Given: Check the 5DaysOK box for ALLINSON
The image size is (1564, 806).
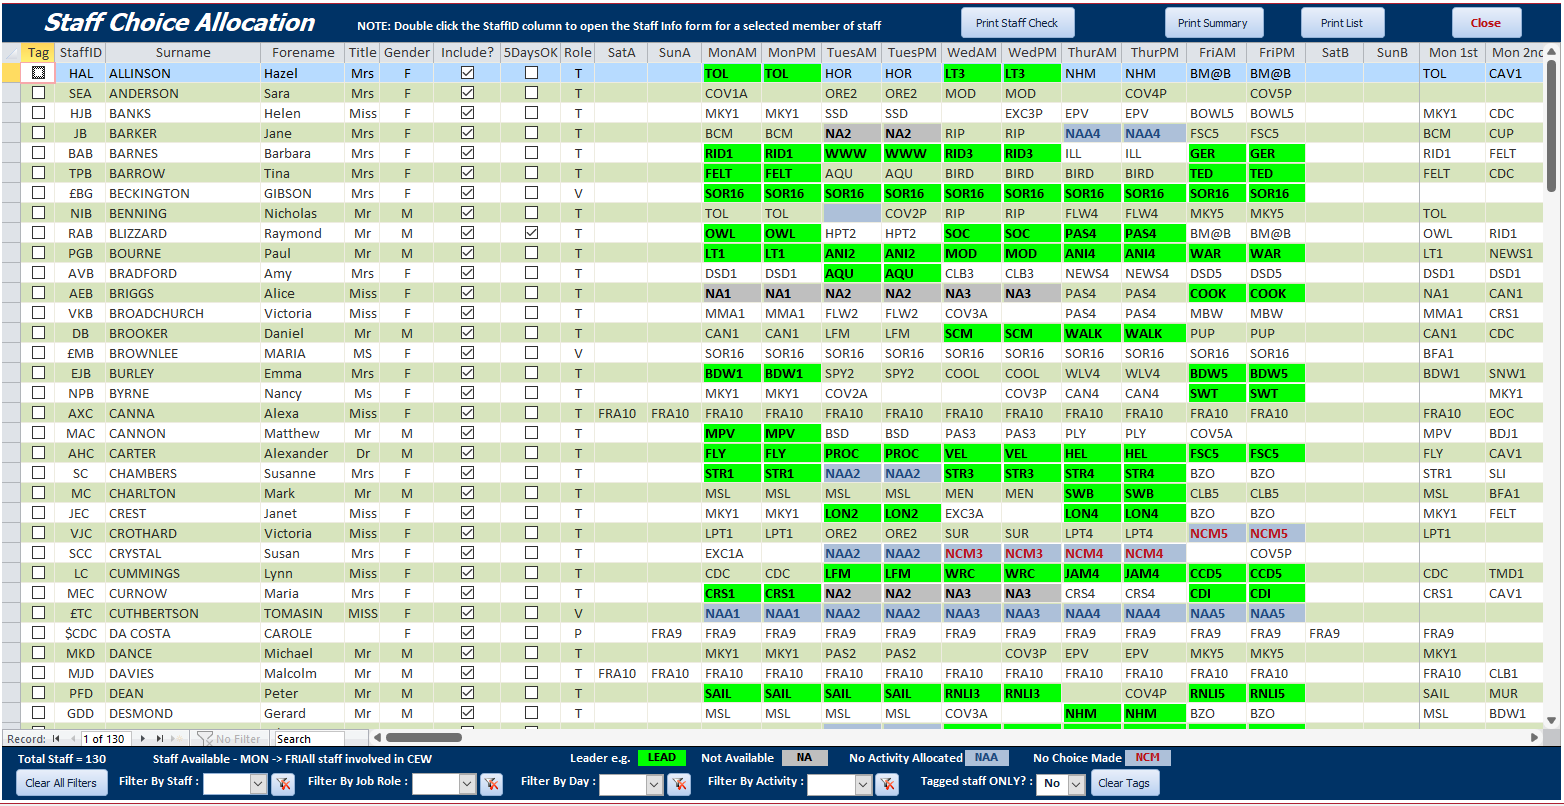Looking at the screenshot, I should click(x=531, y=73).
